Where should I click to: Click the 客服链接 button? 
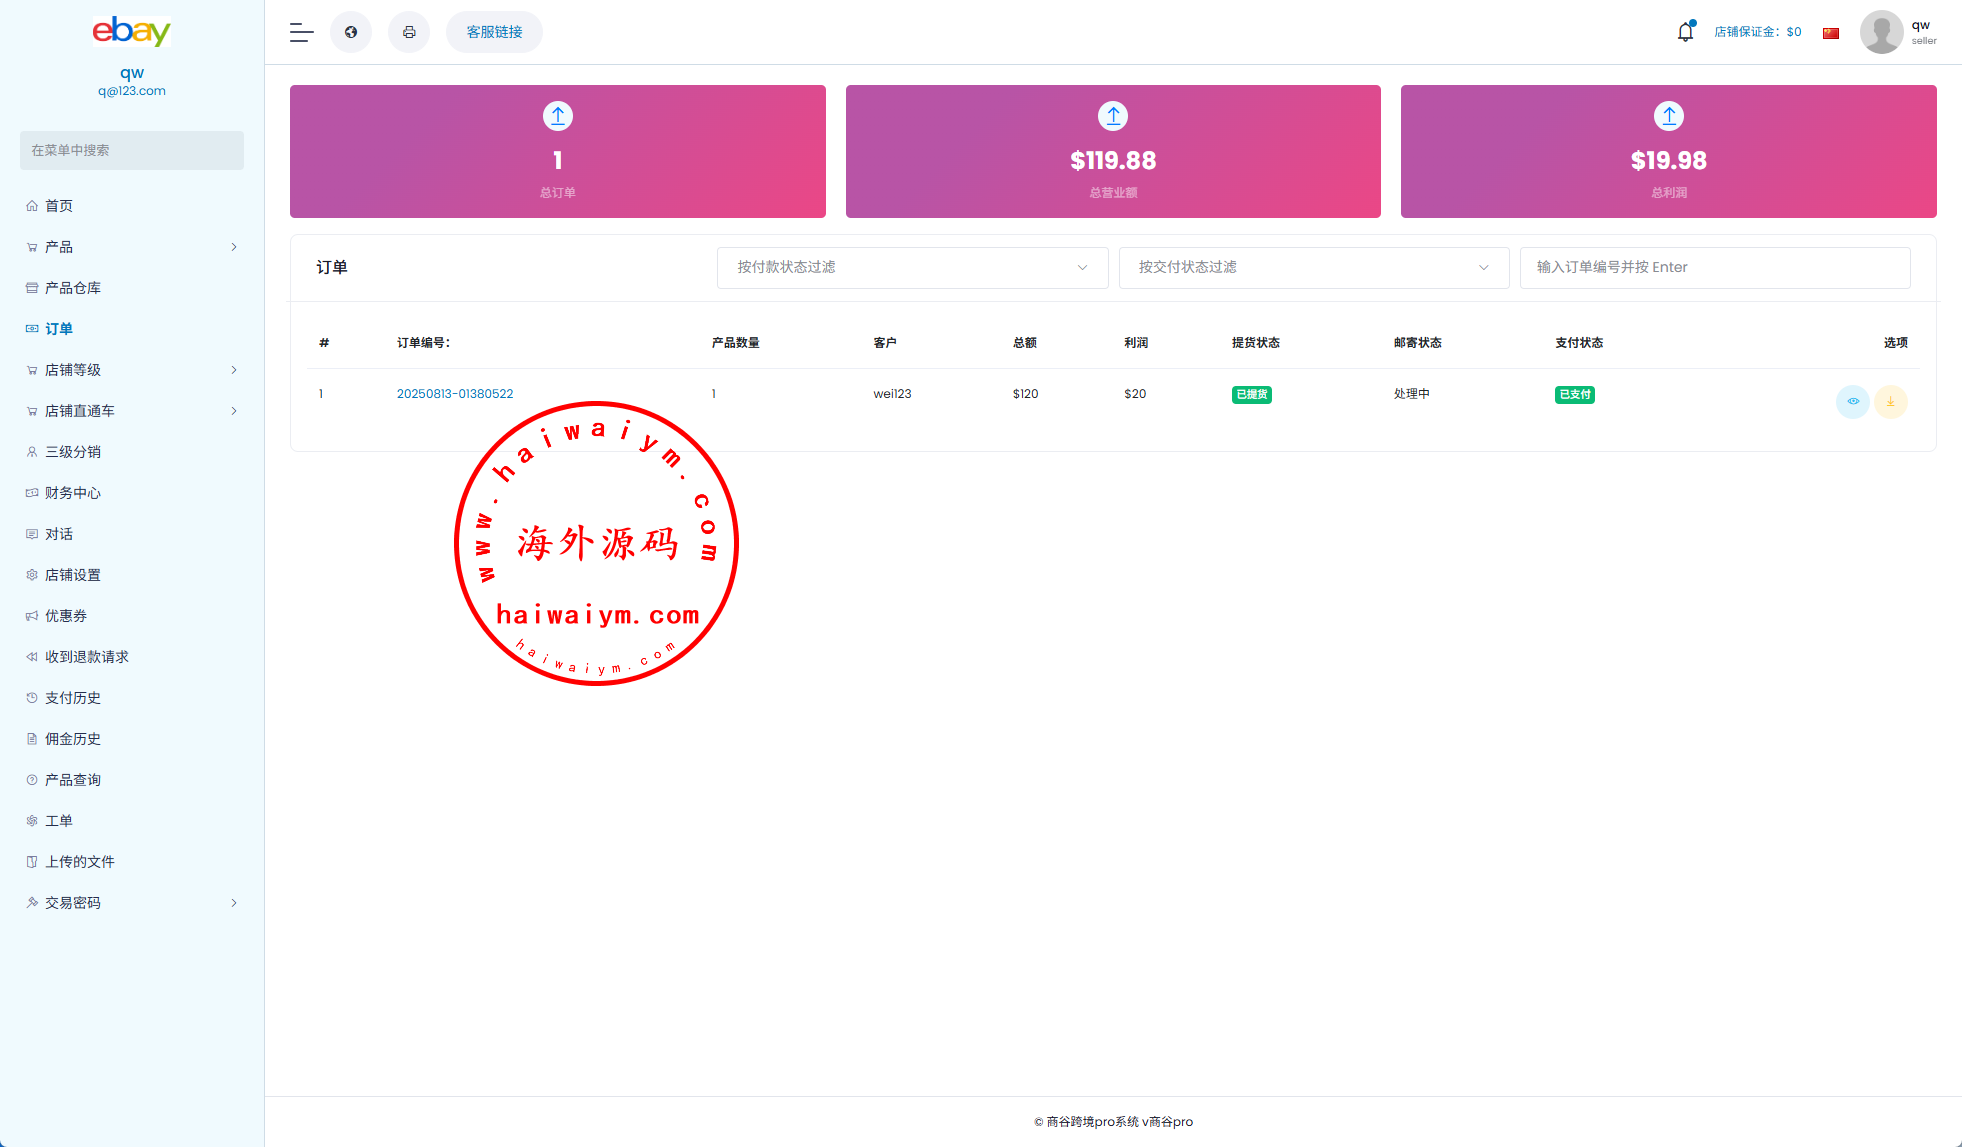494,32
